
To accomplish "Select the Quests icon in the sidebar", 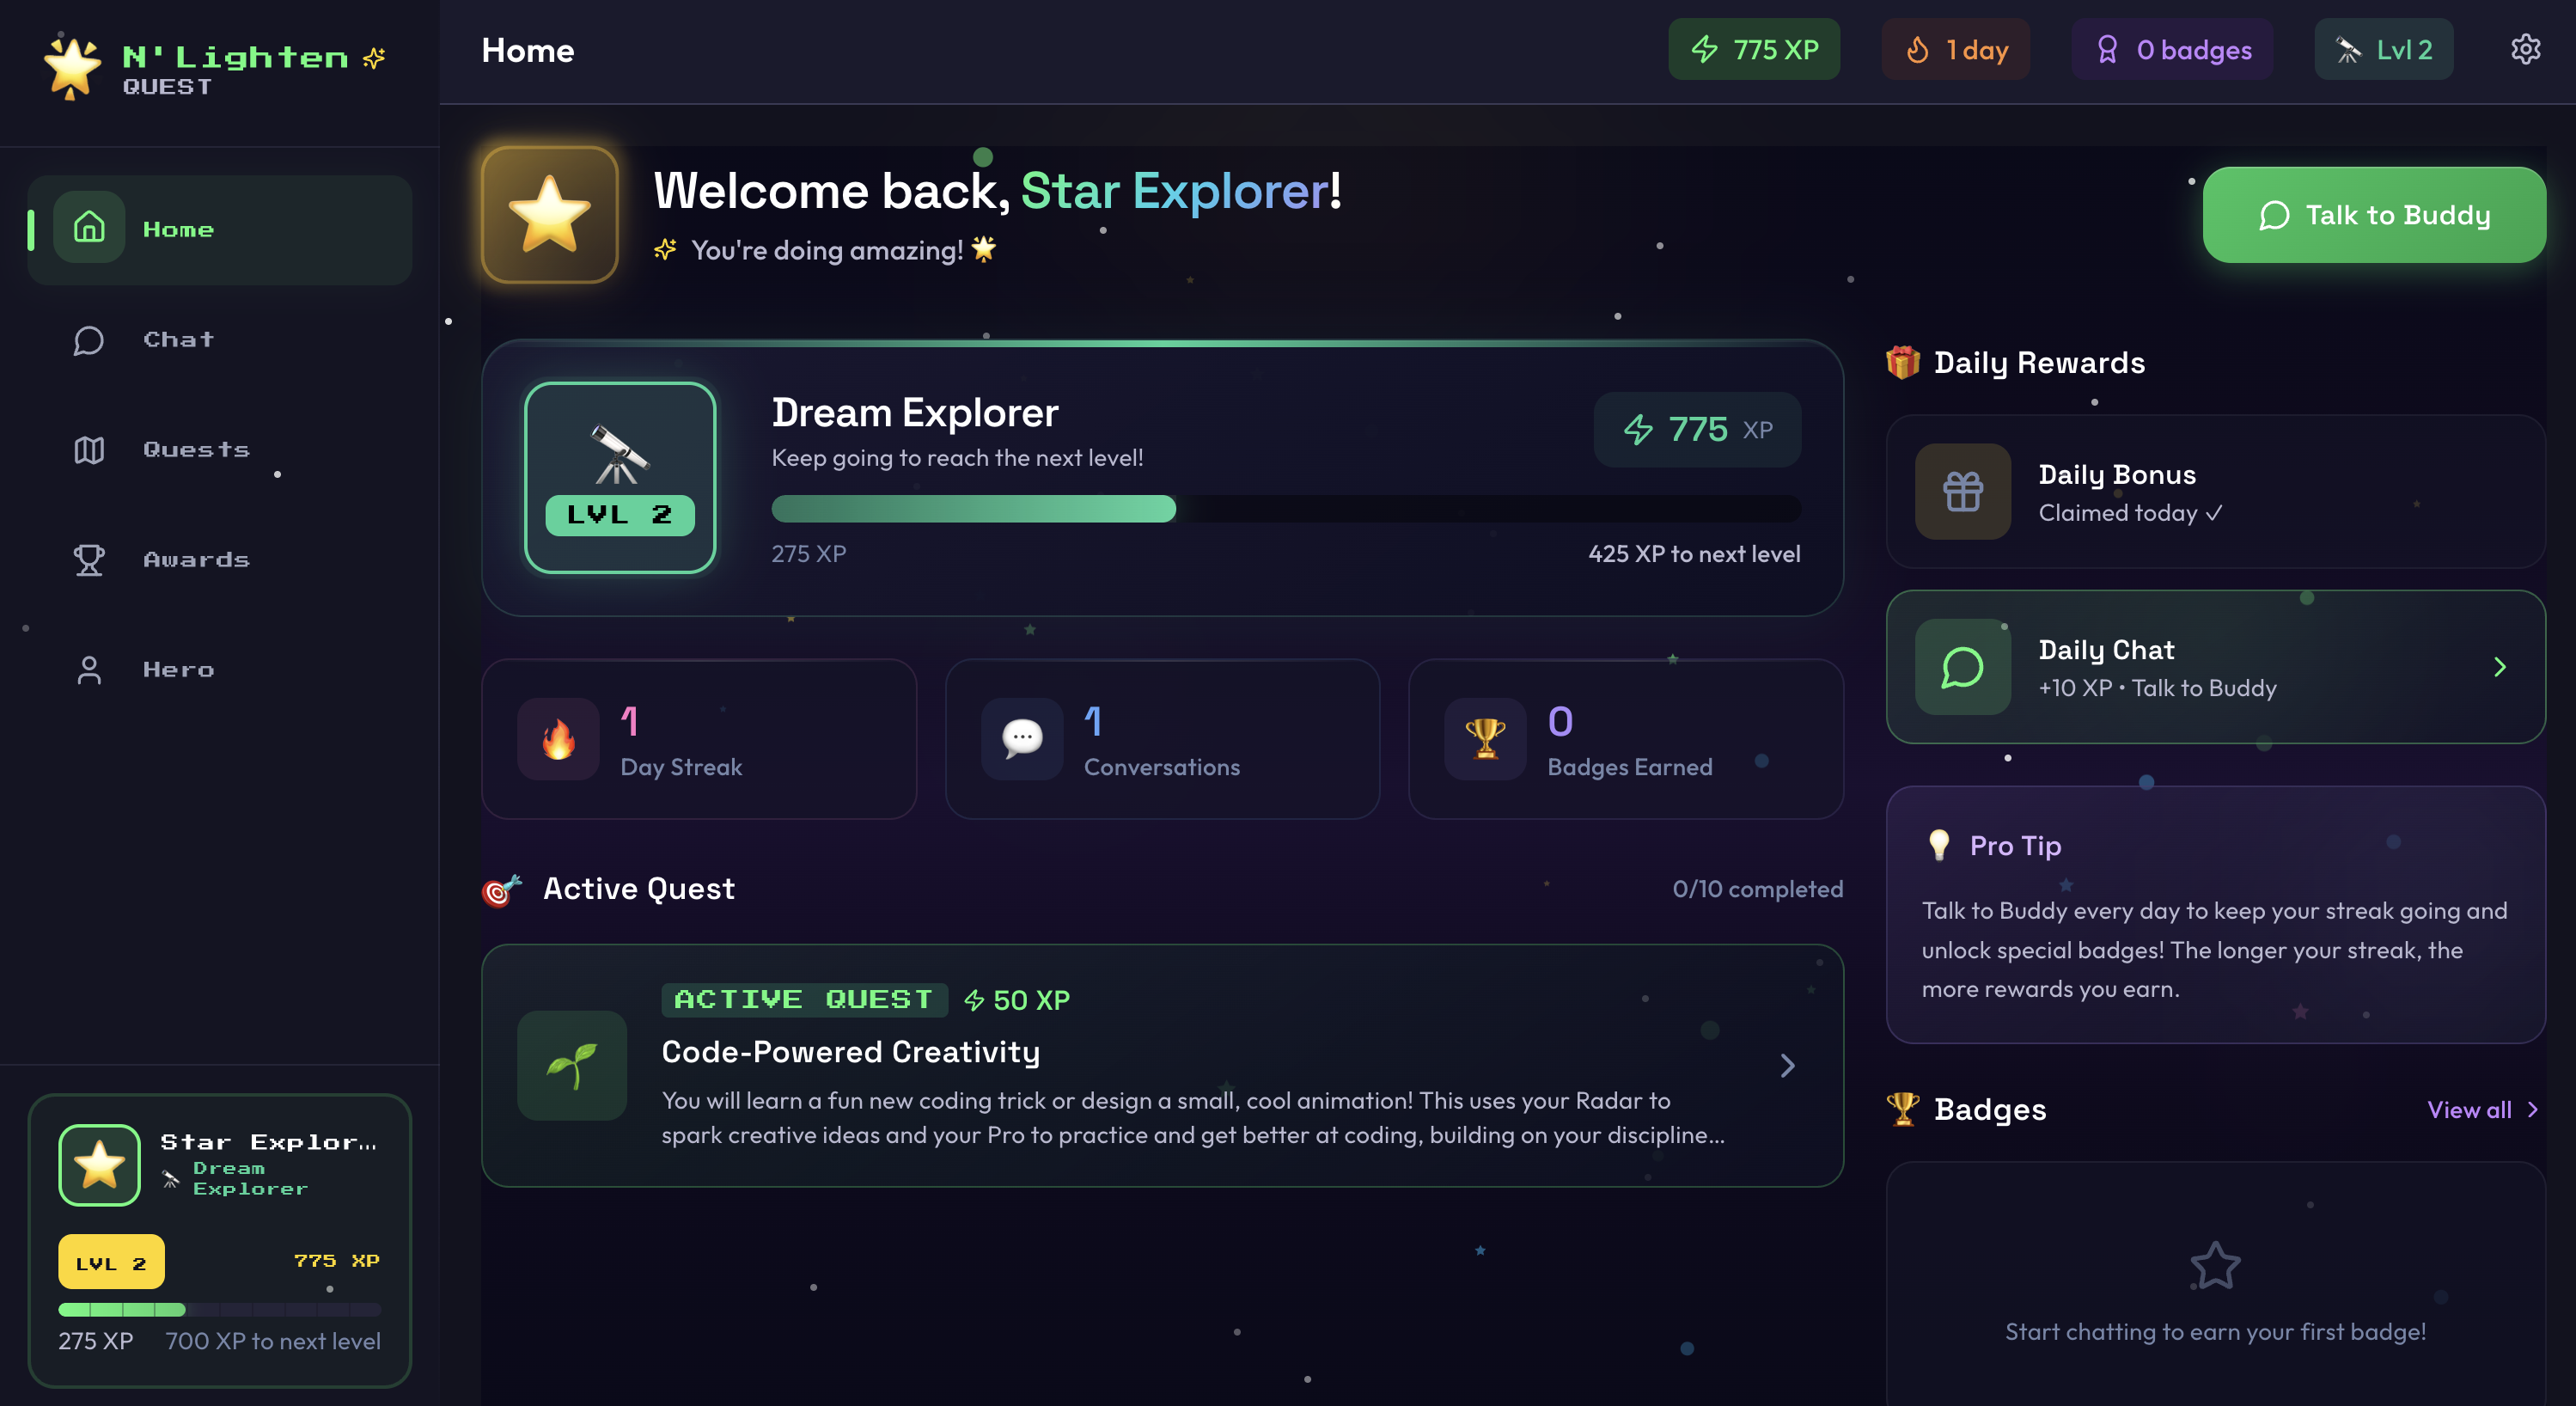I will (88, 450).
